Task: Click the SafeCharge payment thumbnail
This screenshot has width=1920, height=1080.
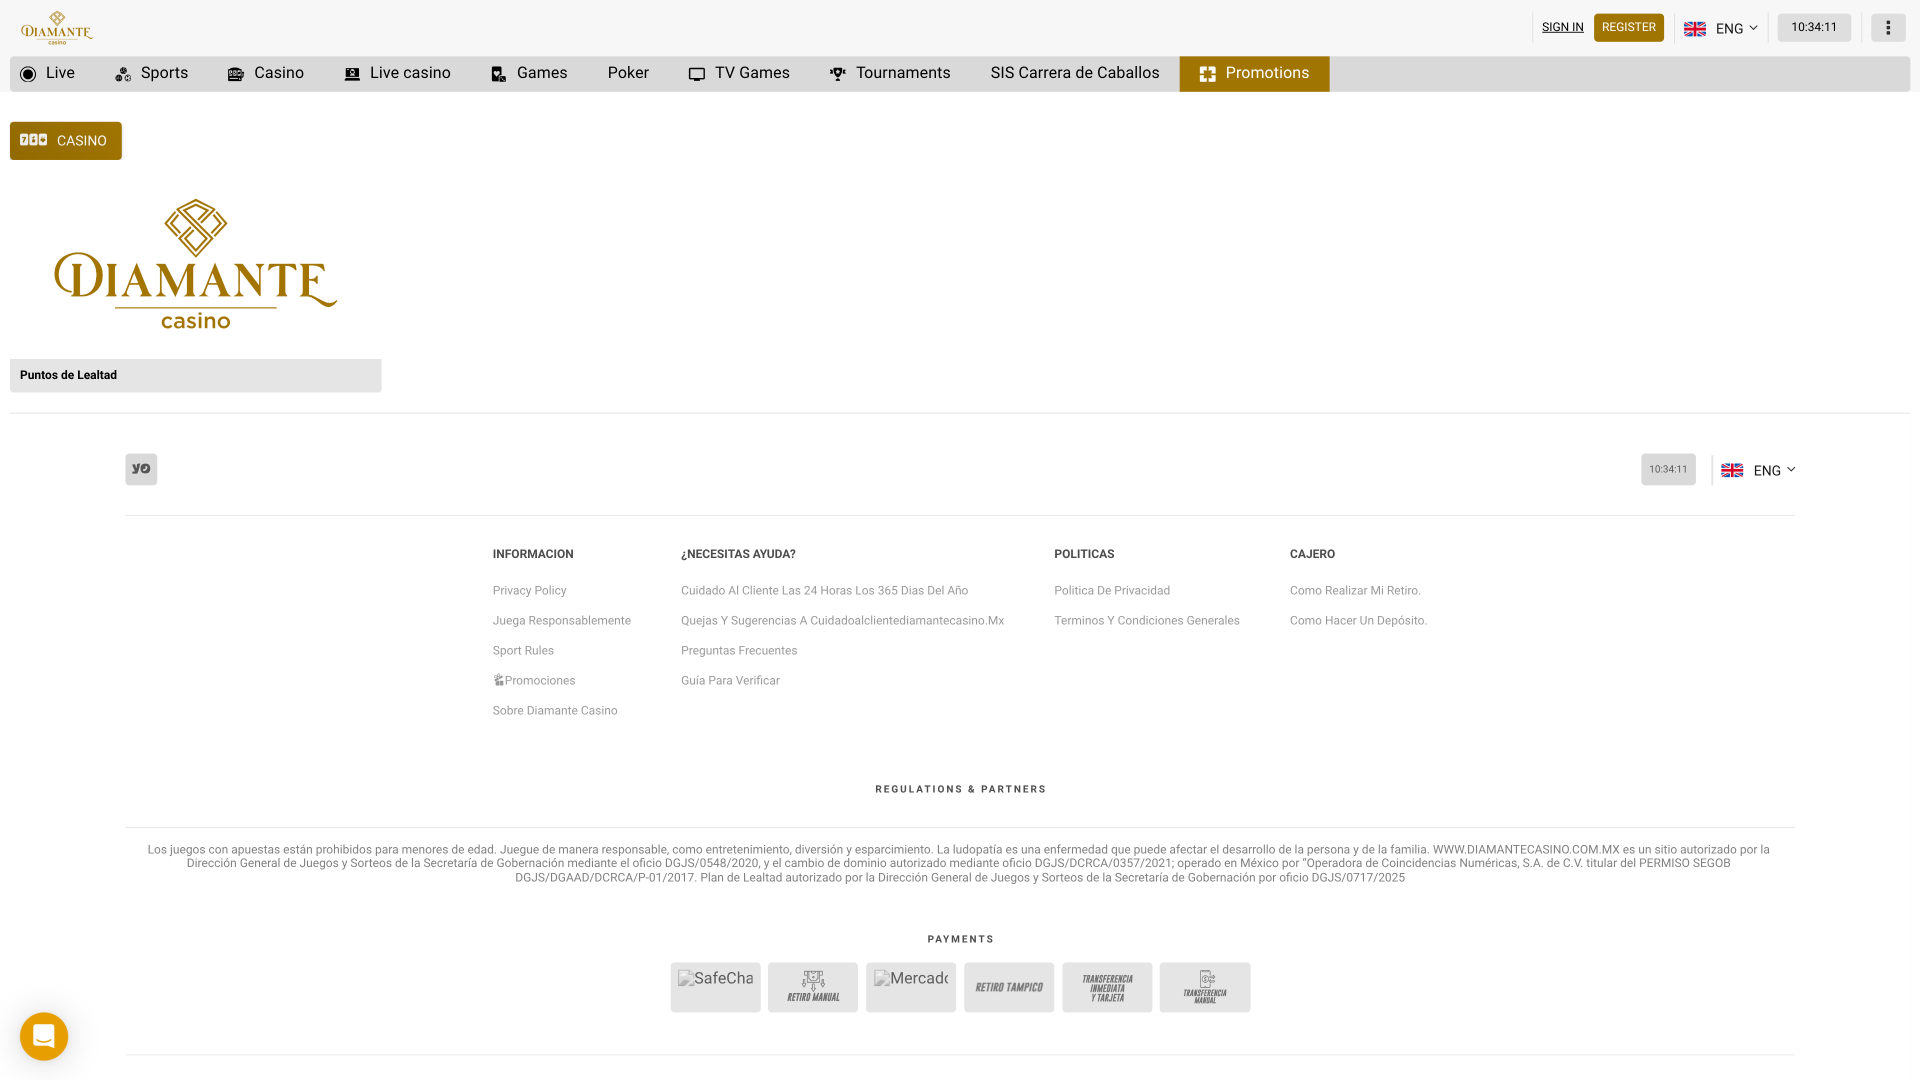Action: [x=715, y=987]
